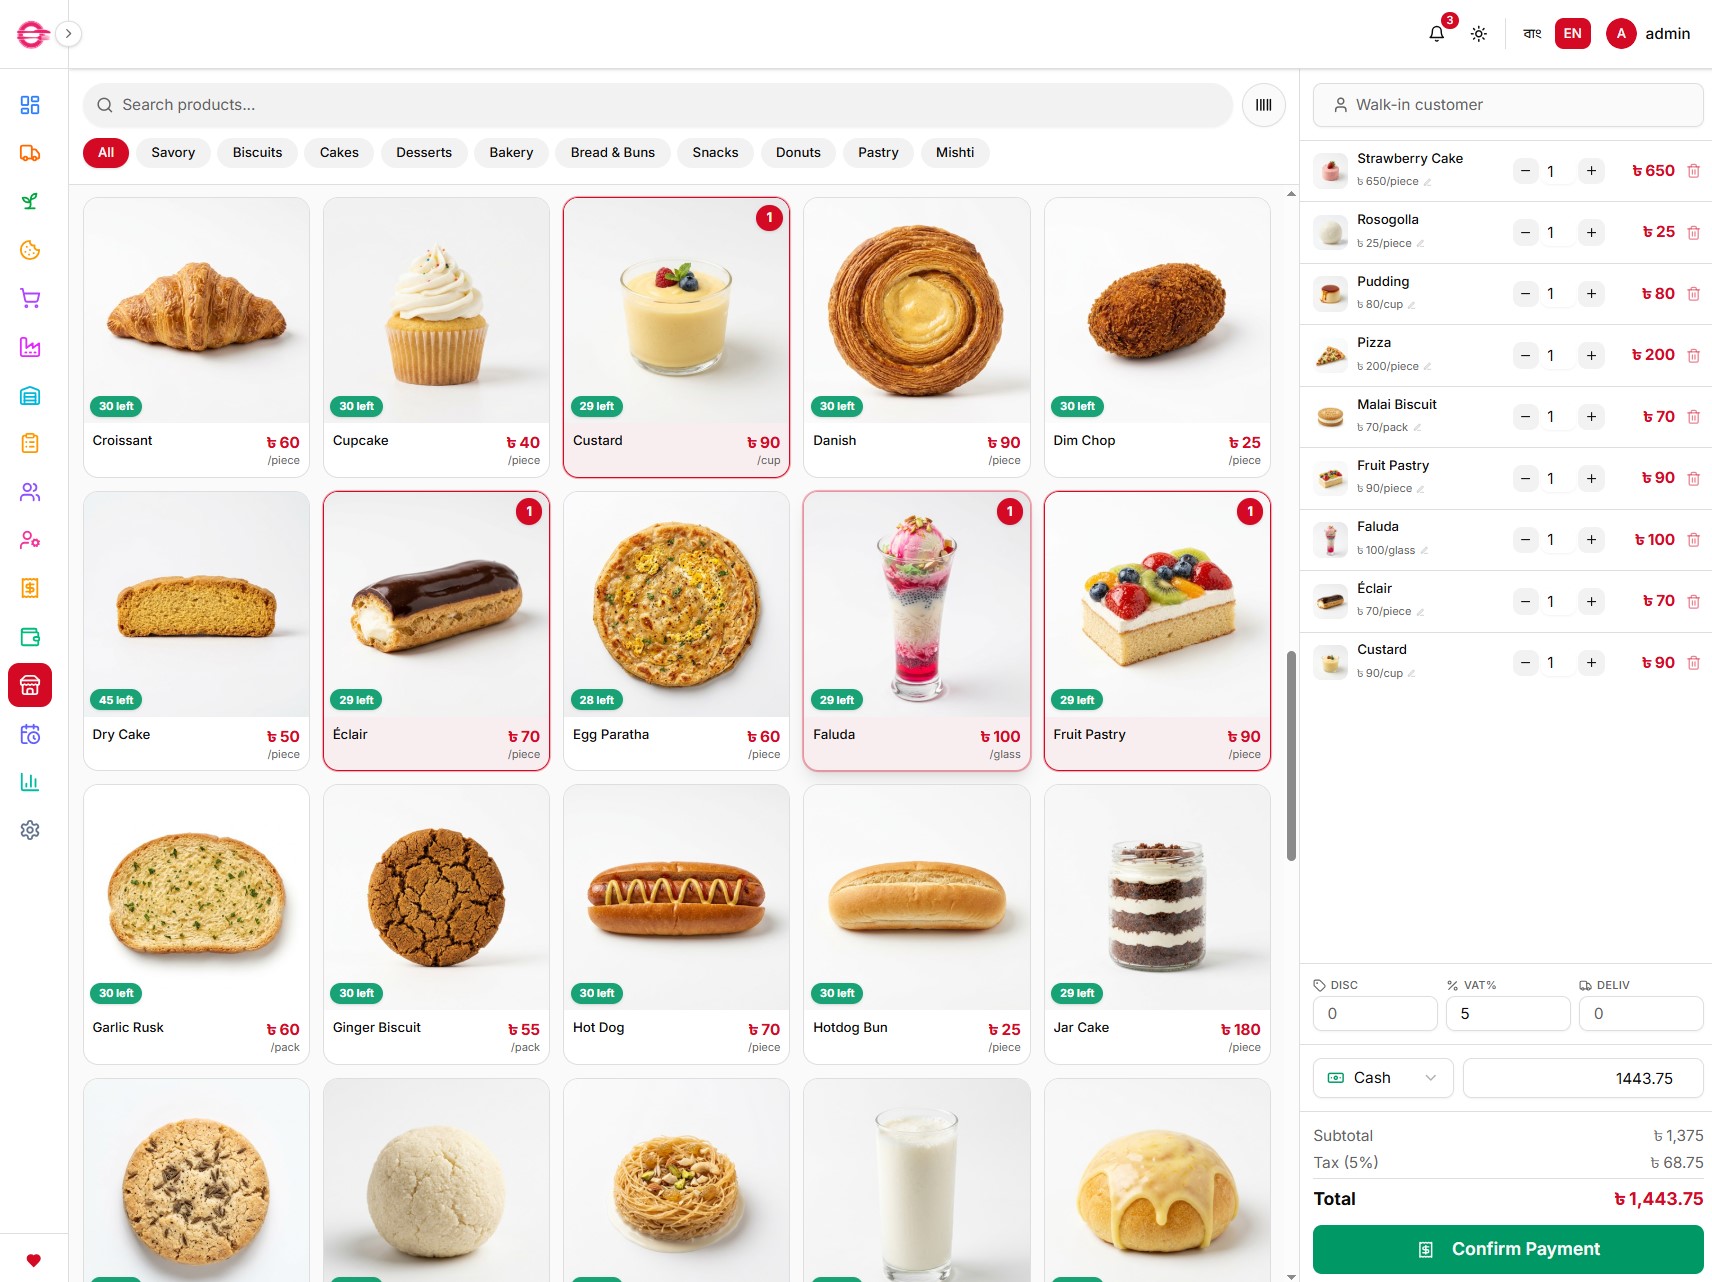Edit price pencil for Rosogolla
This screenshot has height=1282, width=1712.
point(1420,244)
